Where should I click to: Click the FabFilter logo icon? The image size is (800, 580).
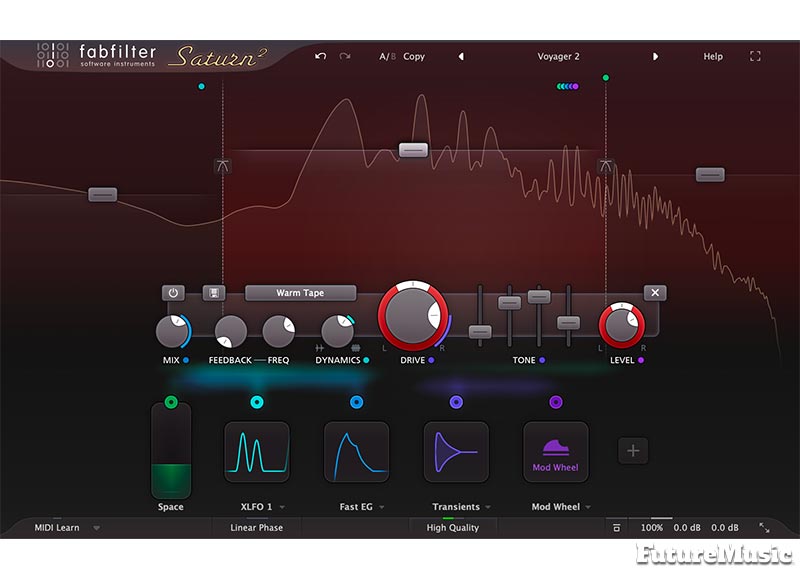pyautogui.click(x=53, y=55)
